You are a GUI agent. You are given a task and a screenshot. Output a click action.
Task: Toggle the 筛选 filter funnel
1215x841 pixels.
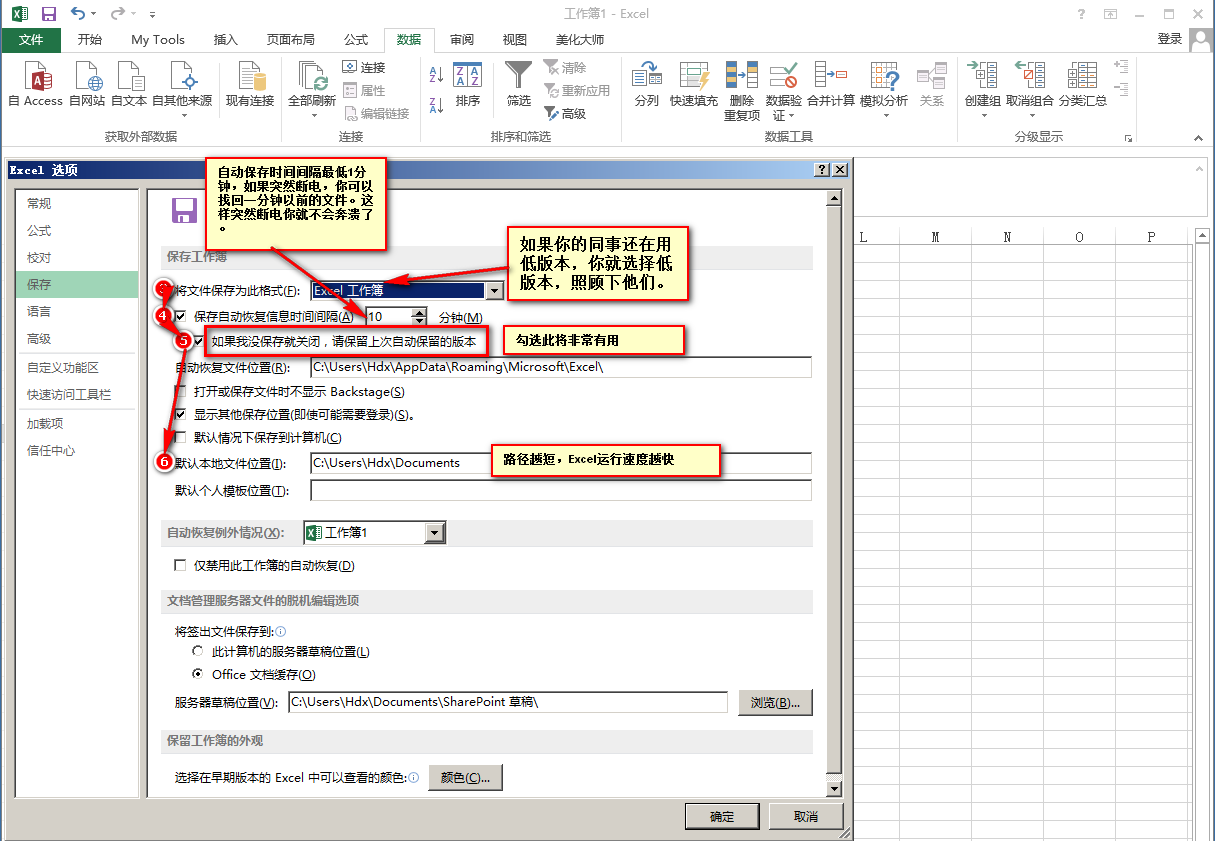point(518,85)
